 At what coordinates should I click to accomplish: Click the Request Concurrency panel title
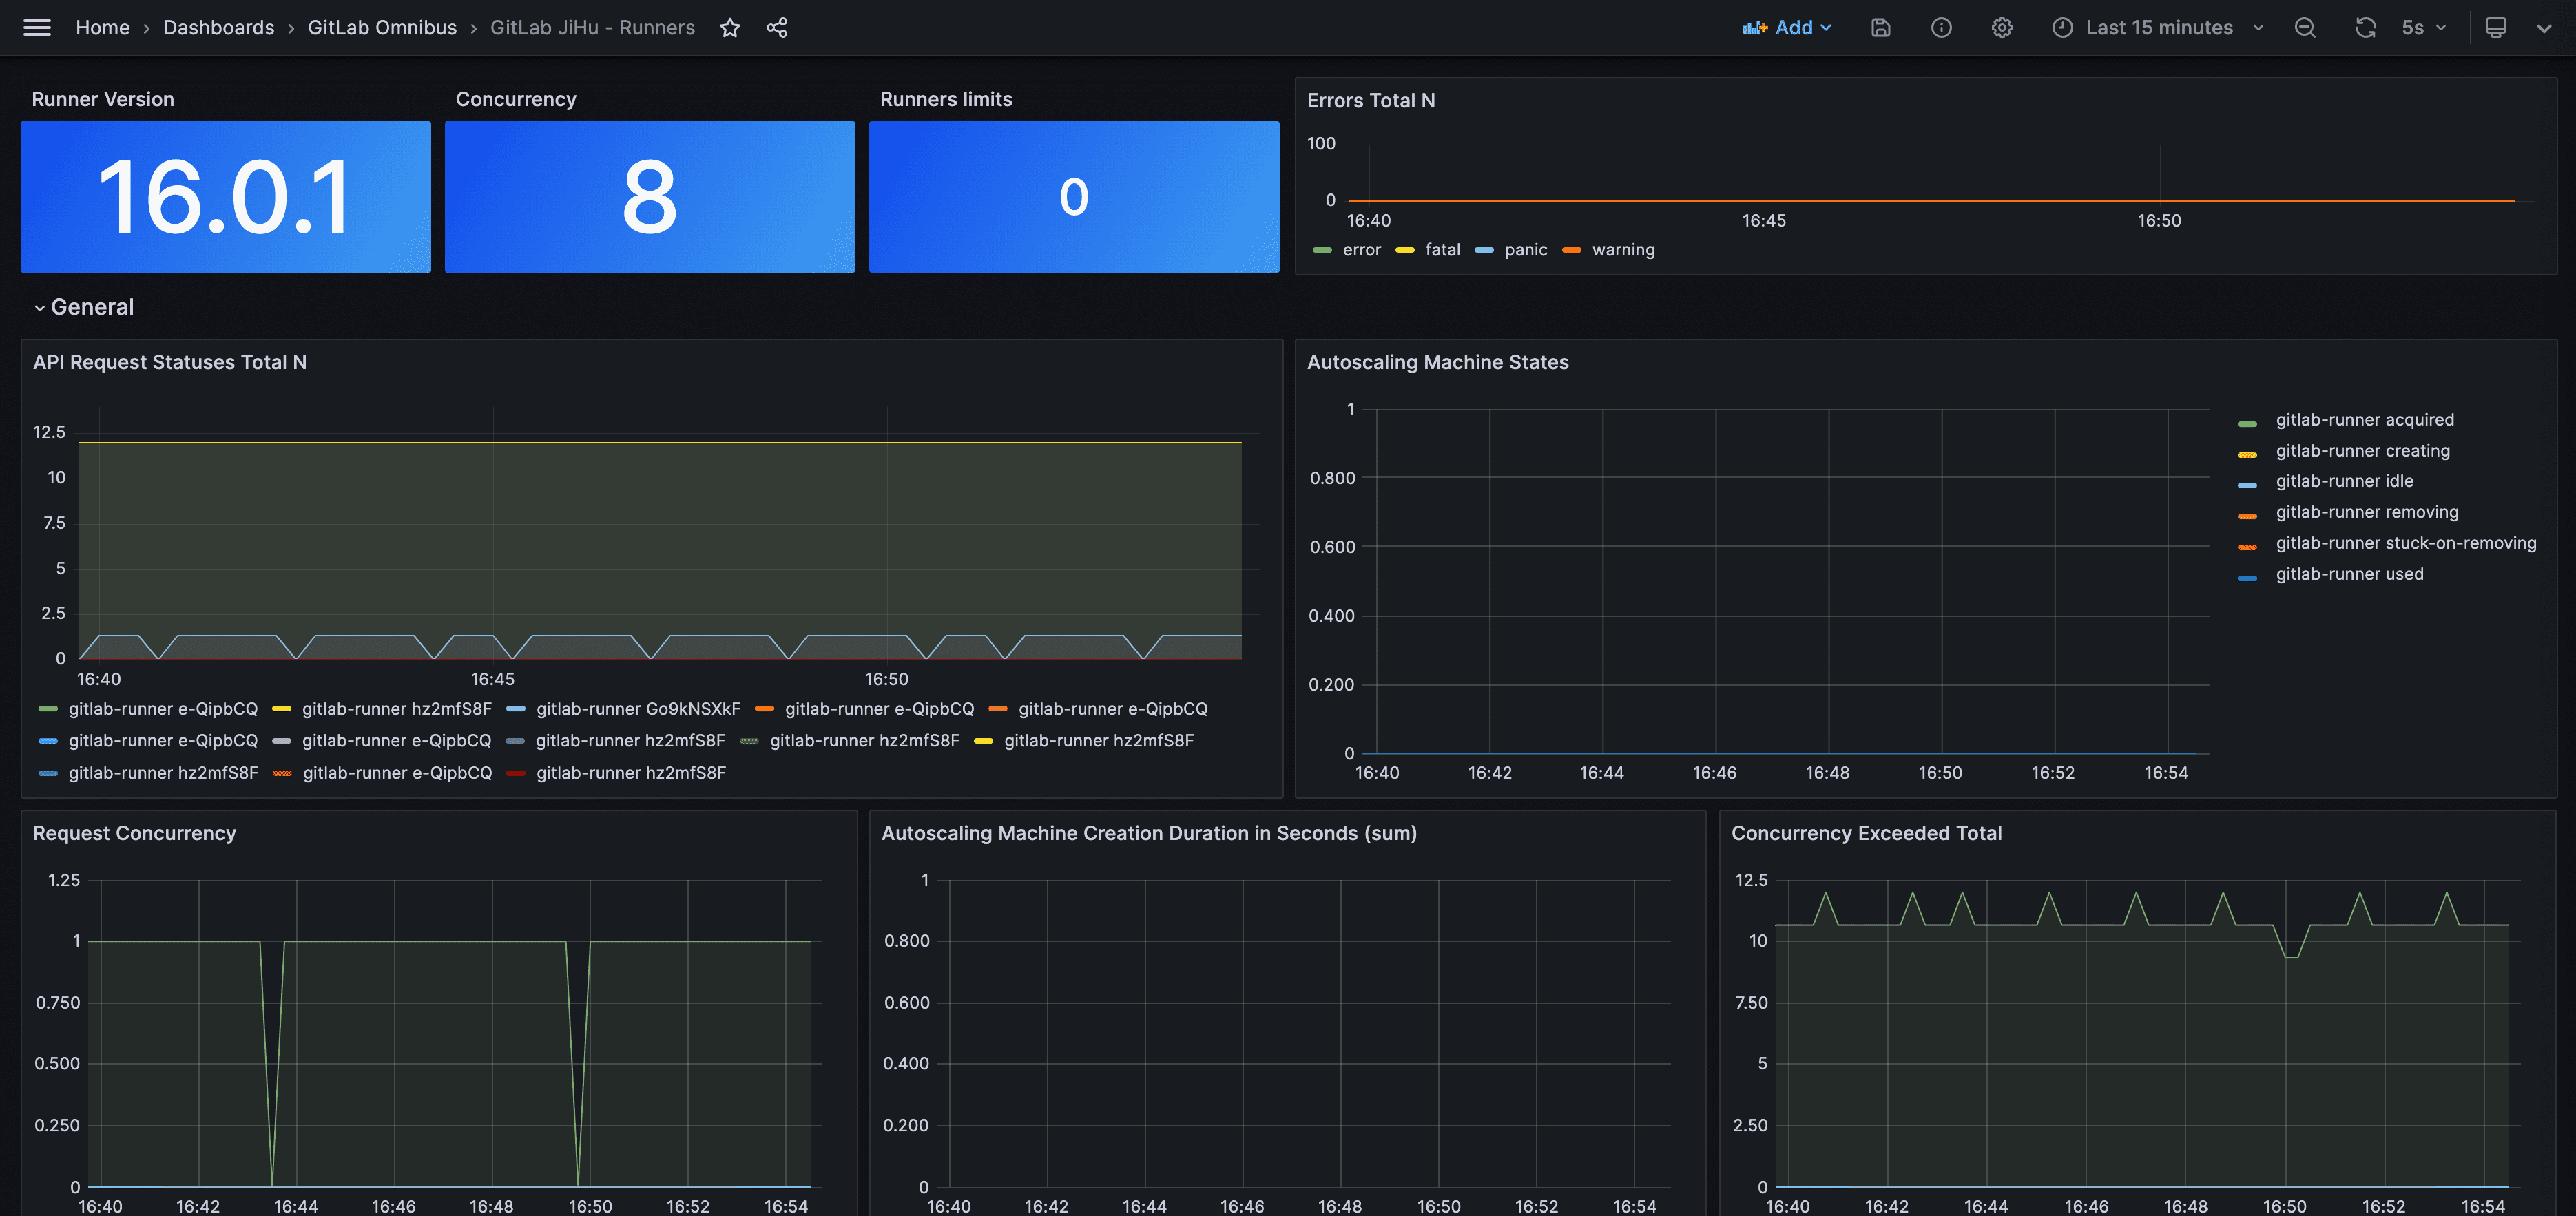point(134,833)
